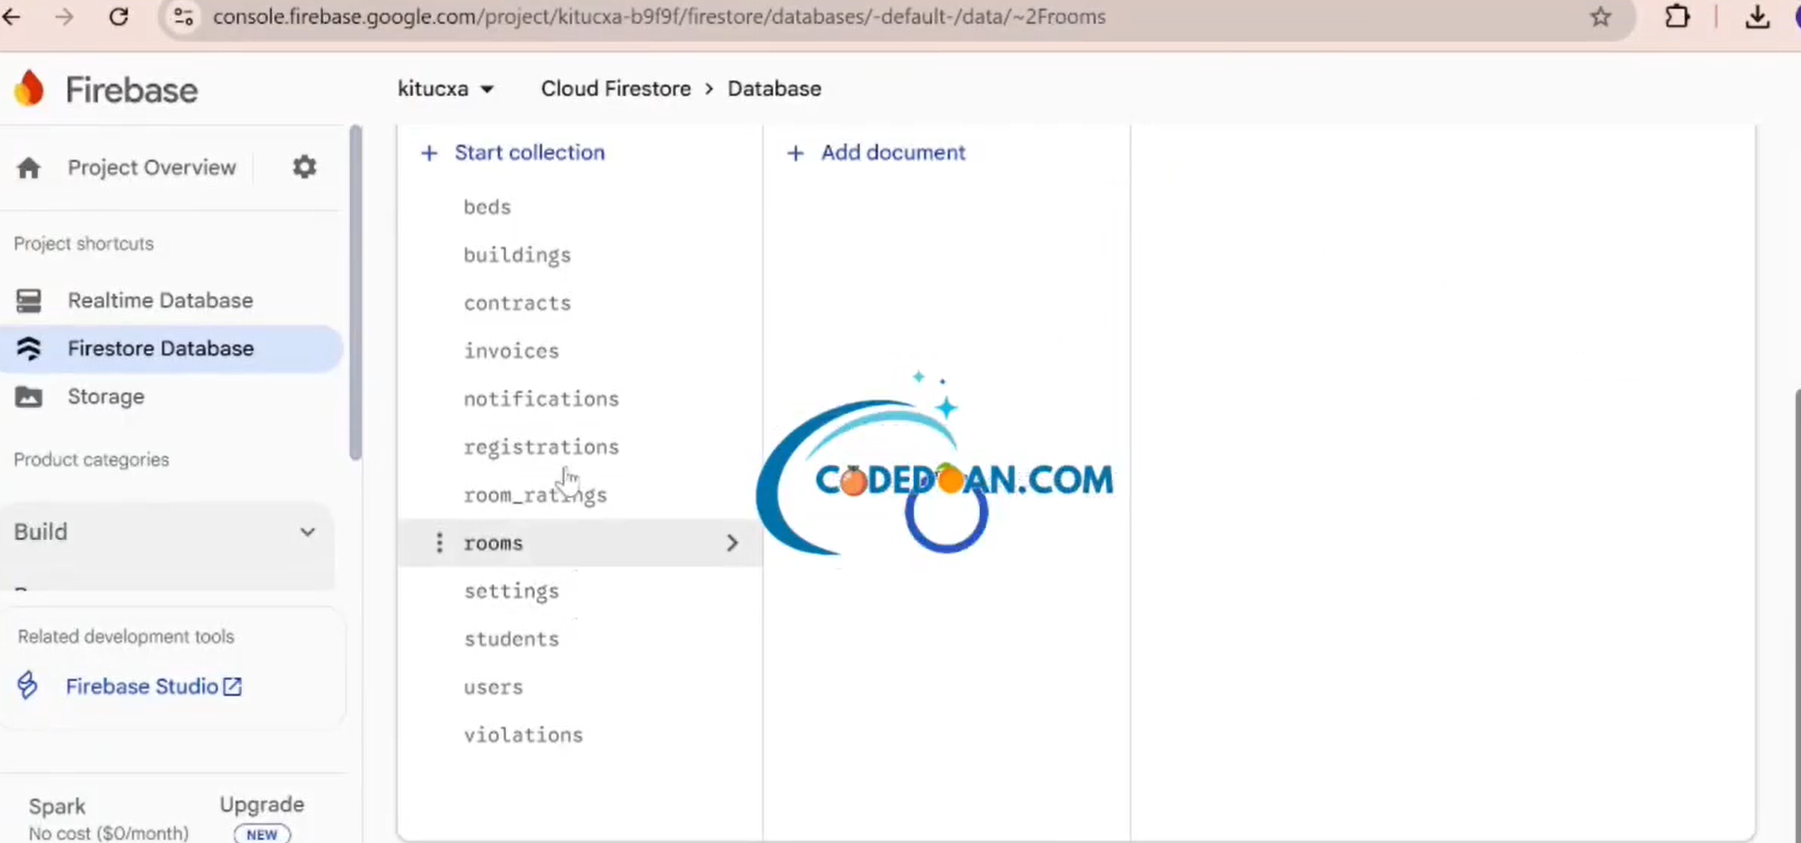Click the Realtime Database icon
Viewport: 1801px width, 843px height.
point(29,300)
